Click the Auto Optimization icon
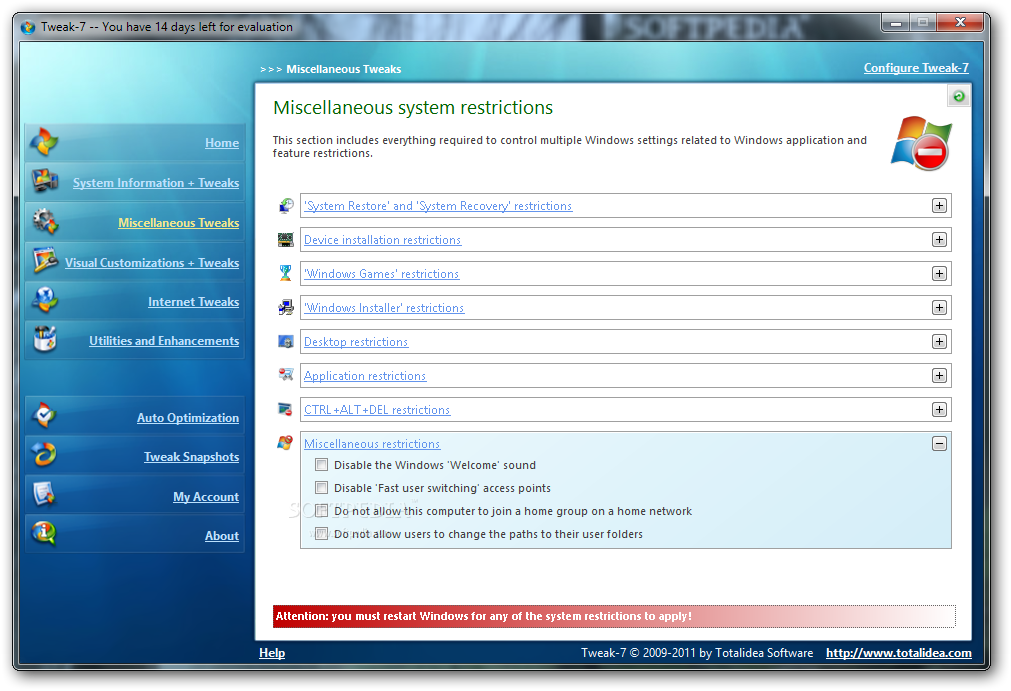 44,416
